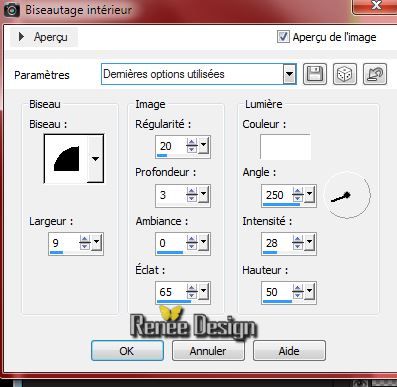397x387 pixels.
Task: Reset settings to default with the arrow icon
Action: click(375, 74)
